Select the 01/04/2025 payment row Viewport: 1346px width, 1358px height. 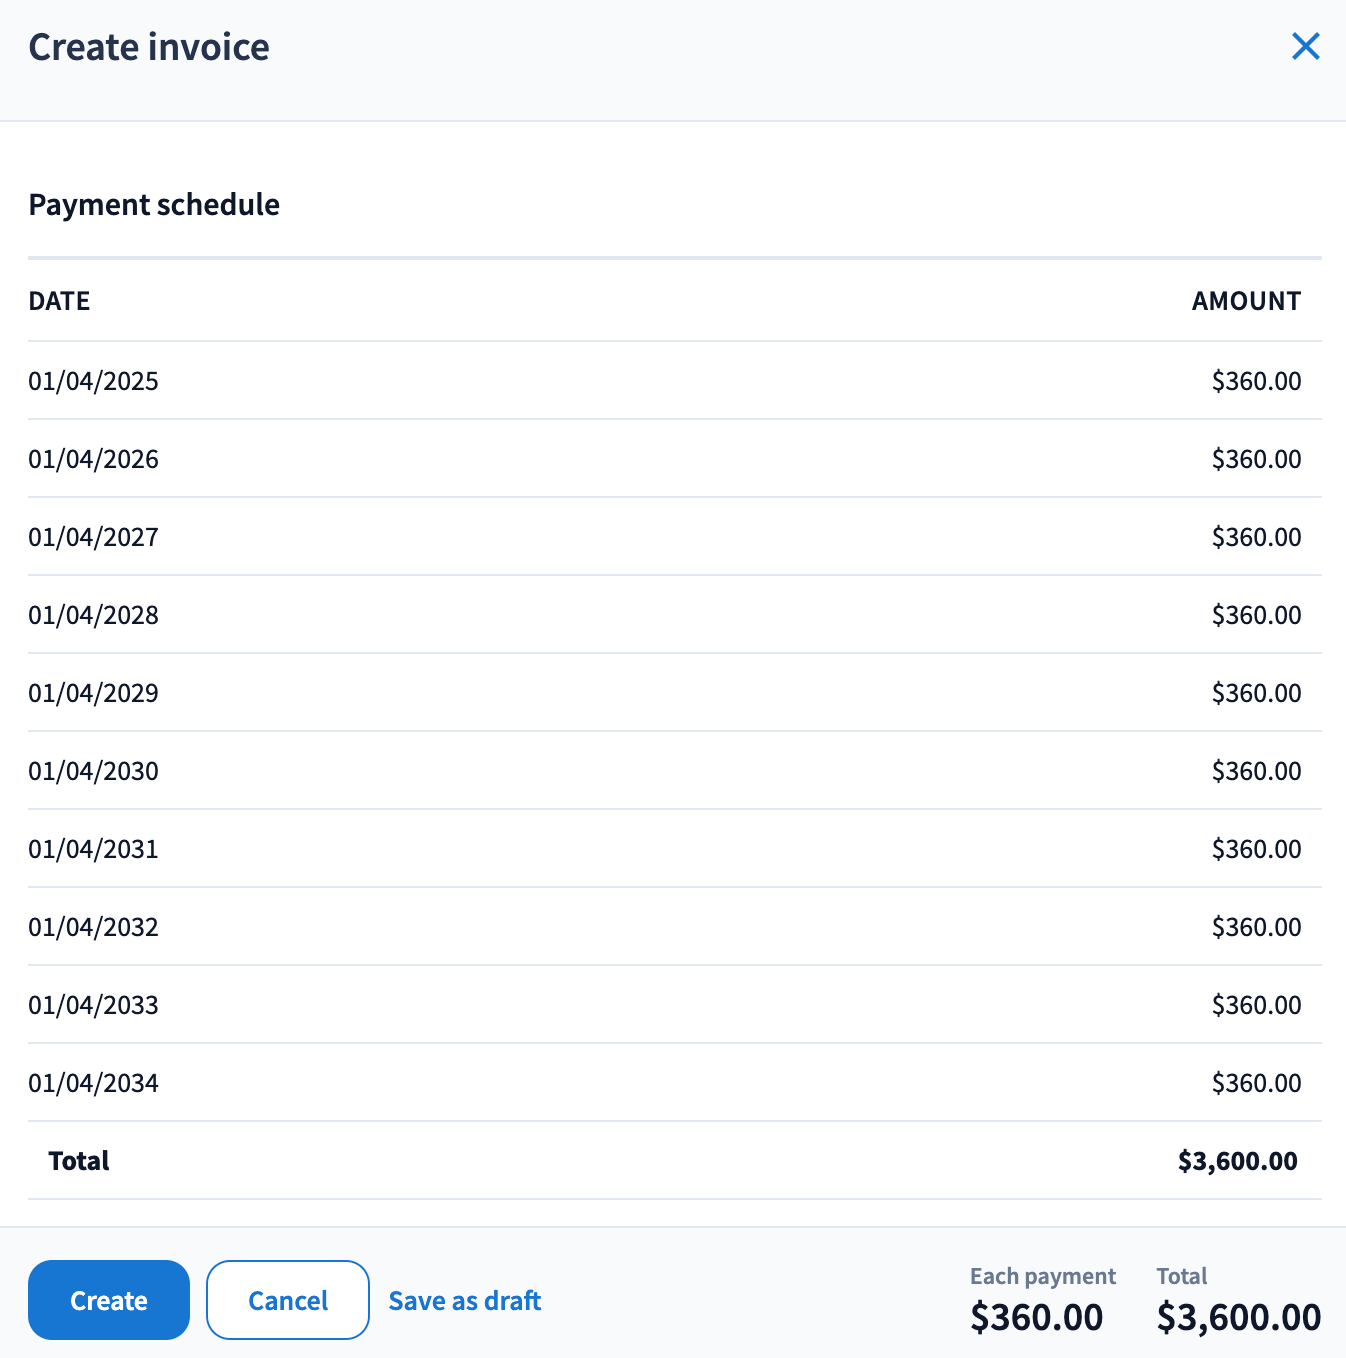point(93,381)
